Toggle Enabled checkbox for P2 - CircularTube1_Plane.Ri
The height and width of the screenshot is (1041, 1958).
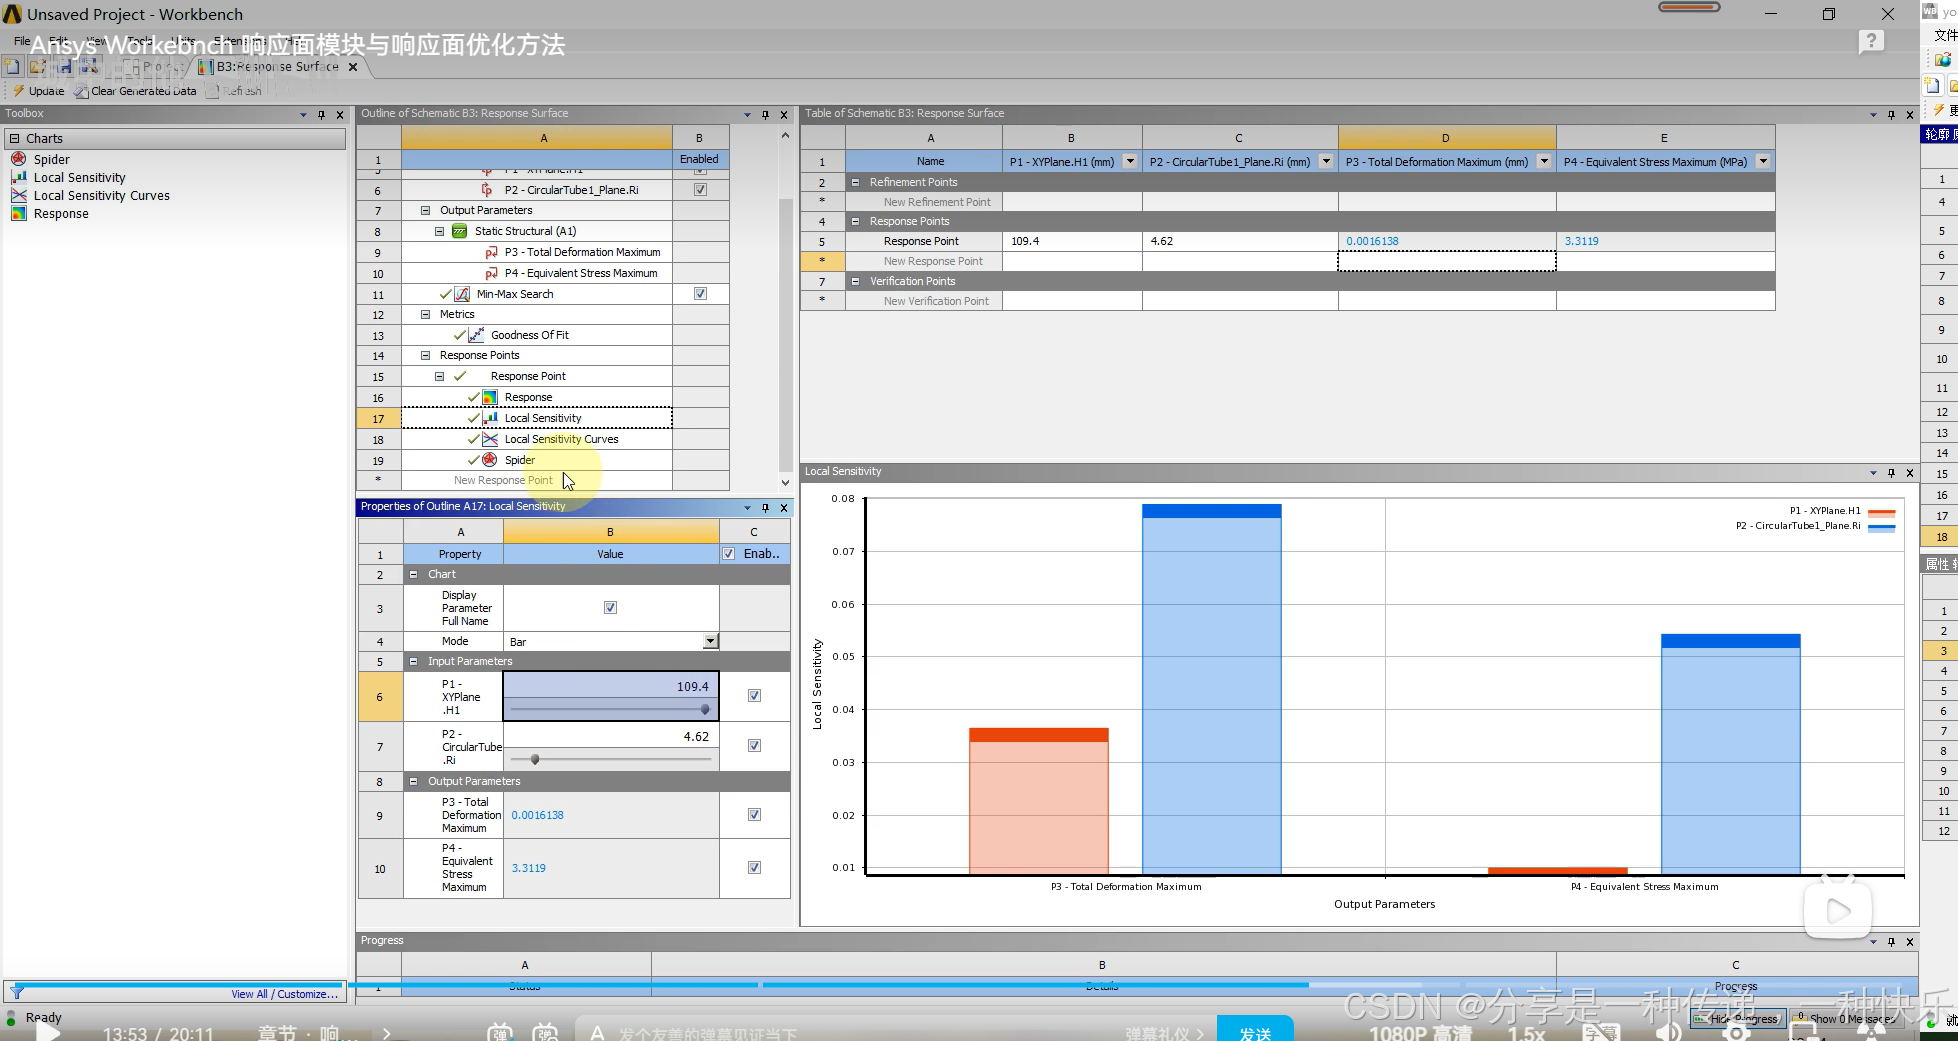700,190
